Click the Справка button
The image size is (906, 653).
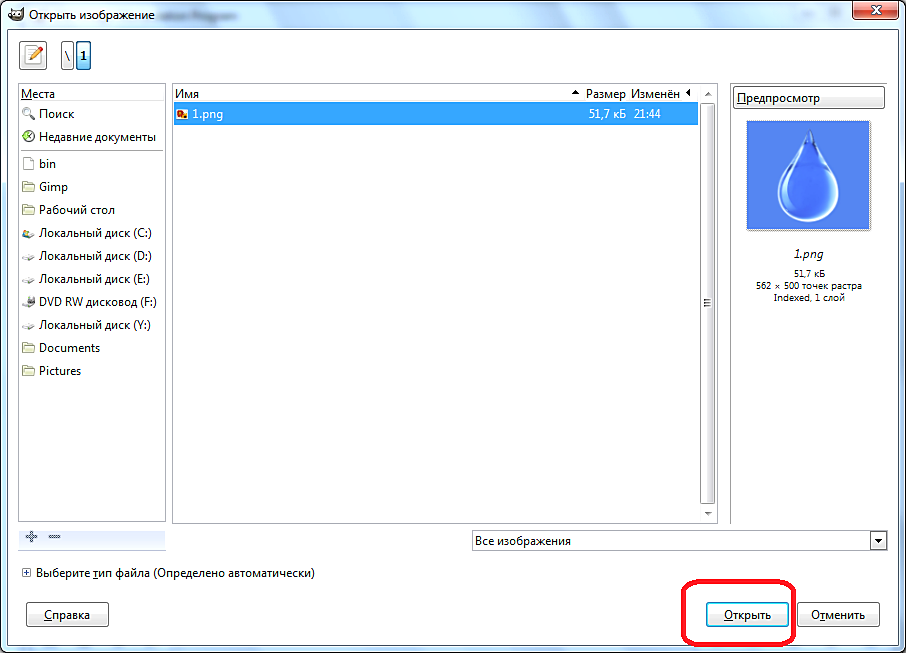67,615
